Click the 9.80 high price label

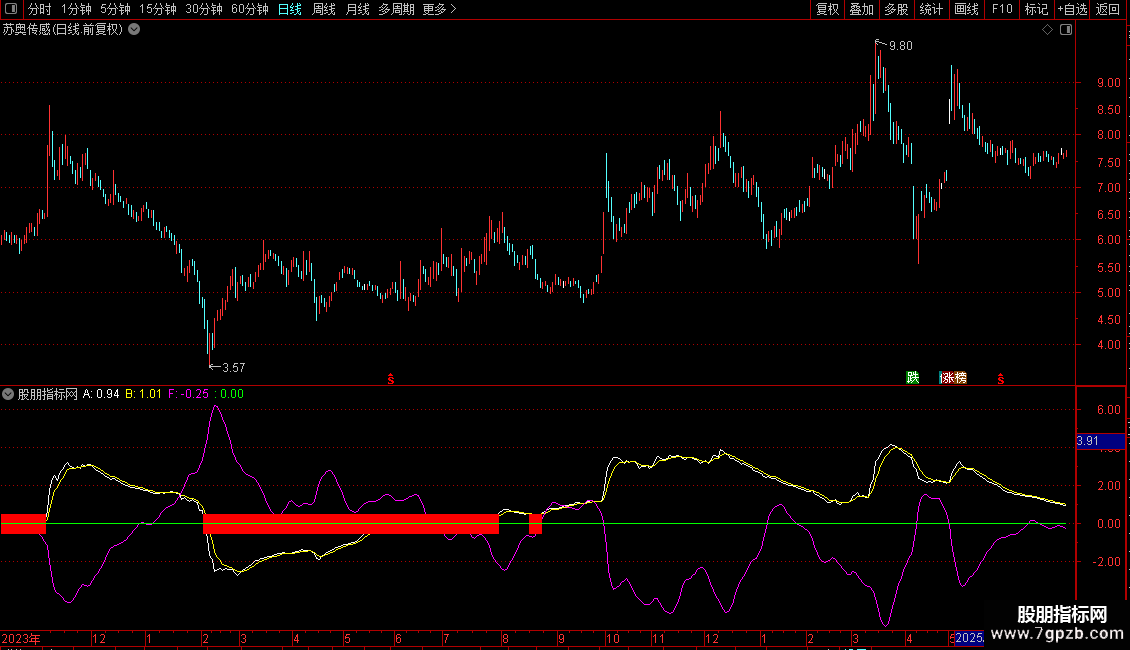(x=900, y=46)
